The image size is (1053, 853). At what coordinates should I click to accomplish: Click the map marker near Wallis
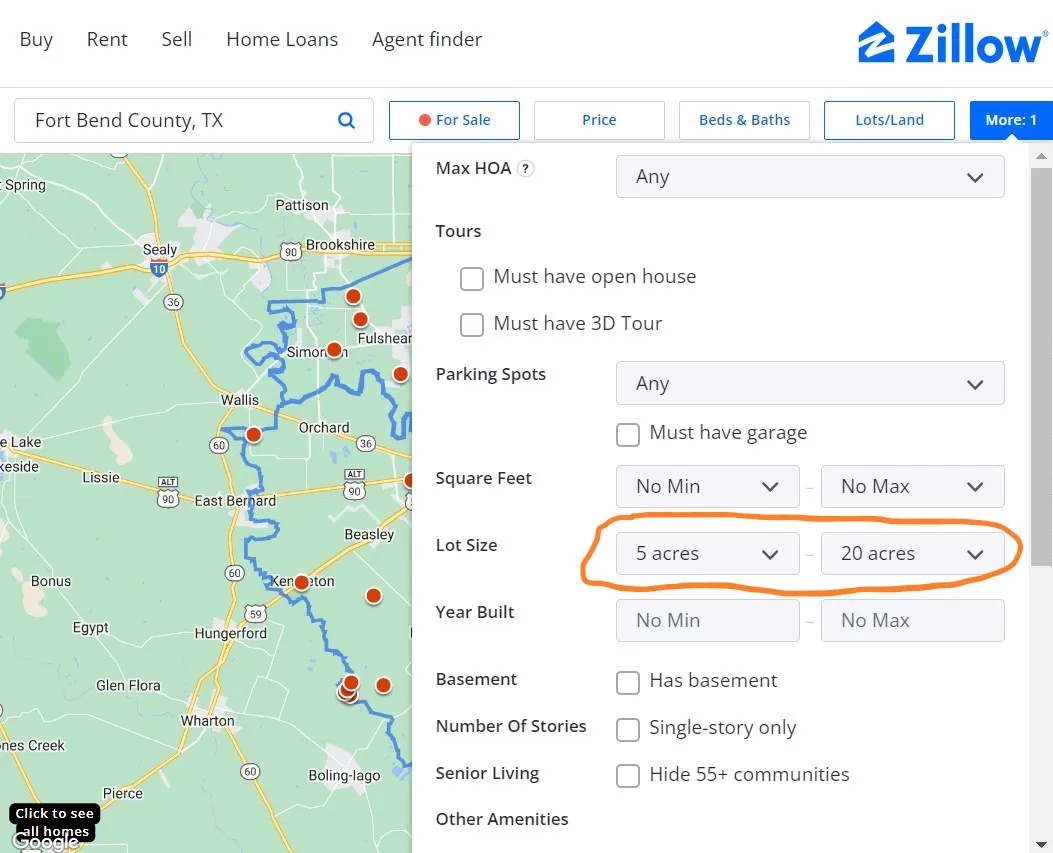pos(253,435)
